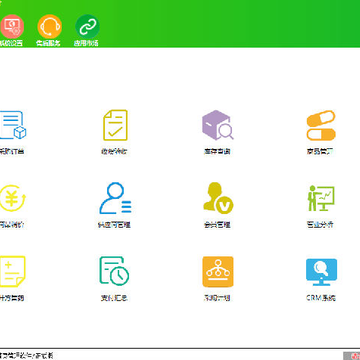This screenshot has height=360, width=360.
Task: Open the yellow checklist document icon
Action: 115,125
